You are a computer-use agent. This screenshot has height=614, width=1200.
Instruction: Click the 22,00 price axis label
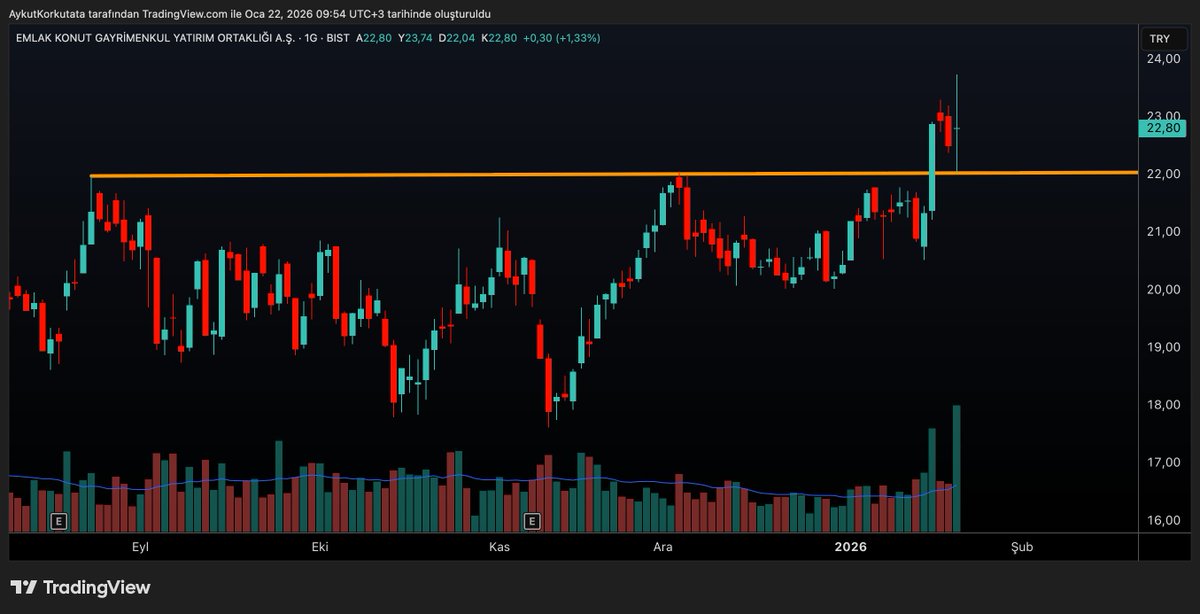1162,174
